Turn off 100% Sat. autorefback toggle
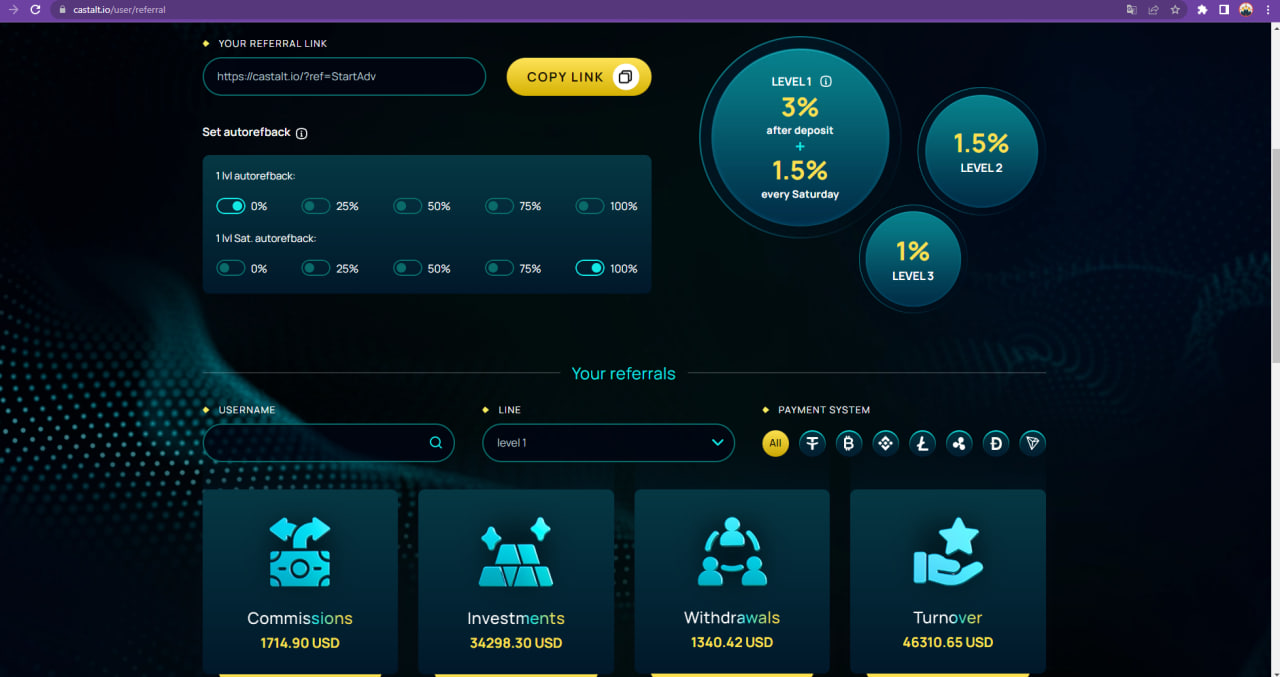Image resolution: width=1280 pixels, height=677 pixels. (590, 268)
